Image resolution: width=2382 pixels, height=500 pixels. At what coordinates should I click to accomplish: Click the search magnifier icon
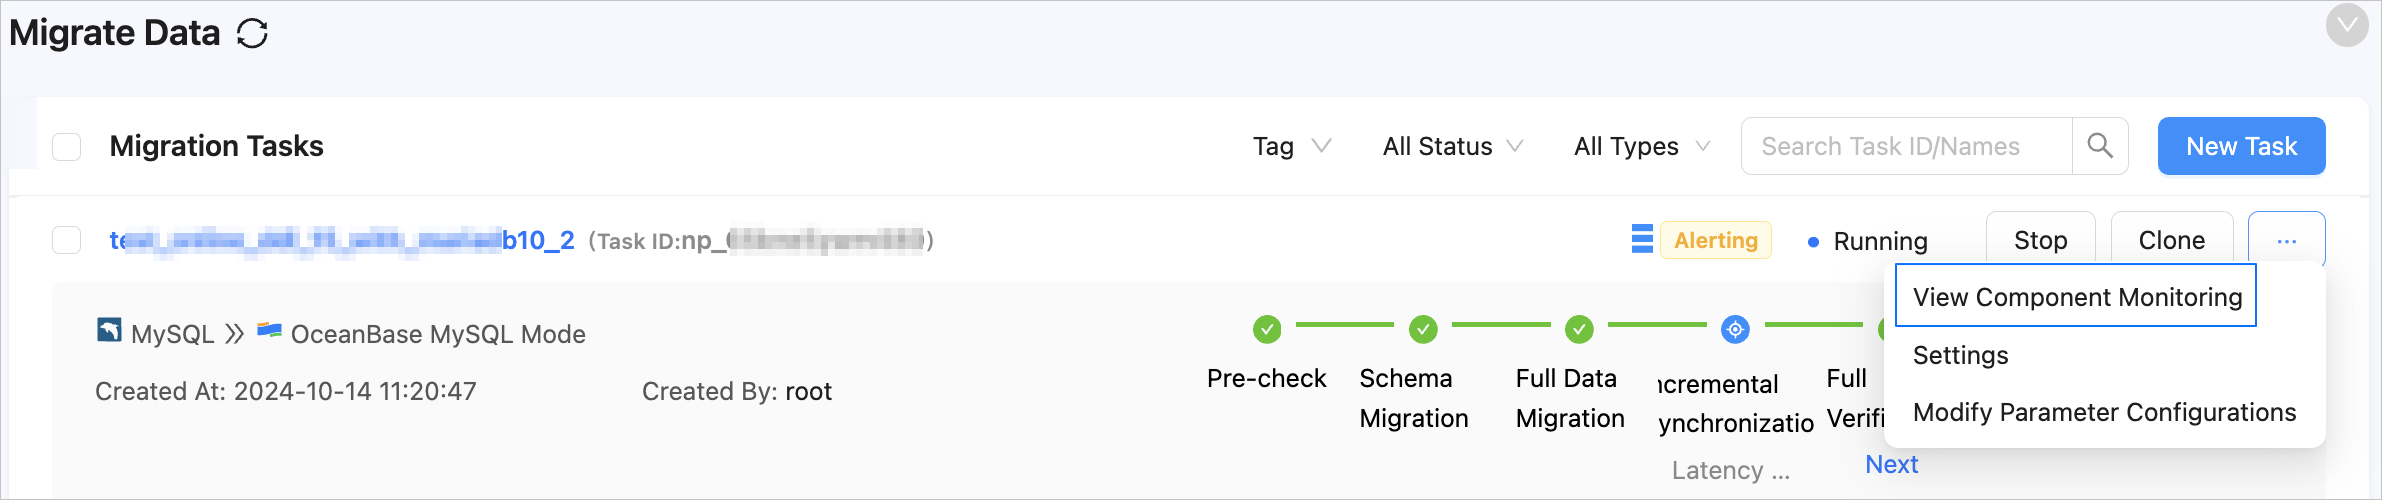tap(2100, 146)
